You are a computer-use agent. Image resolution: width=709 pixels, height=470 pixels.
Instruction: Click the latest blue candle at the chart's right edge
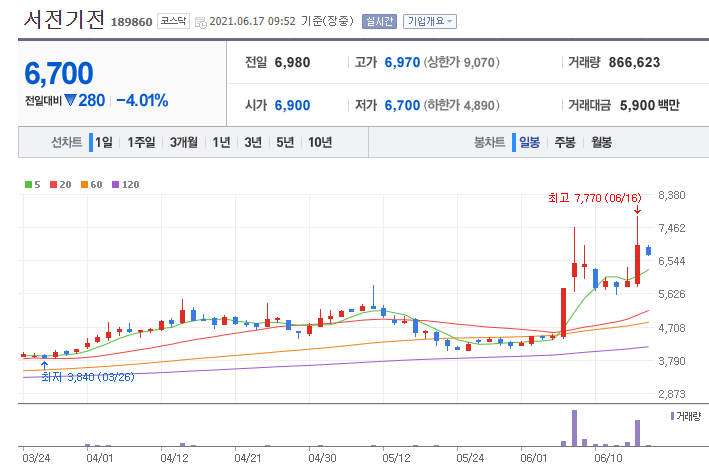[x=648, y=251]
